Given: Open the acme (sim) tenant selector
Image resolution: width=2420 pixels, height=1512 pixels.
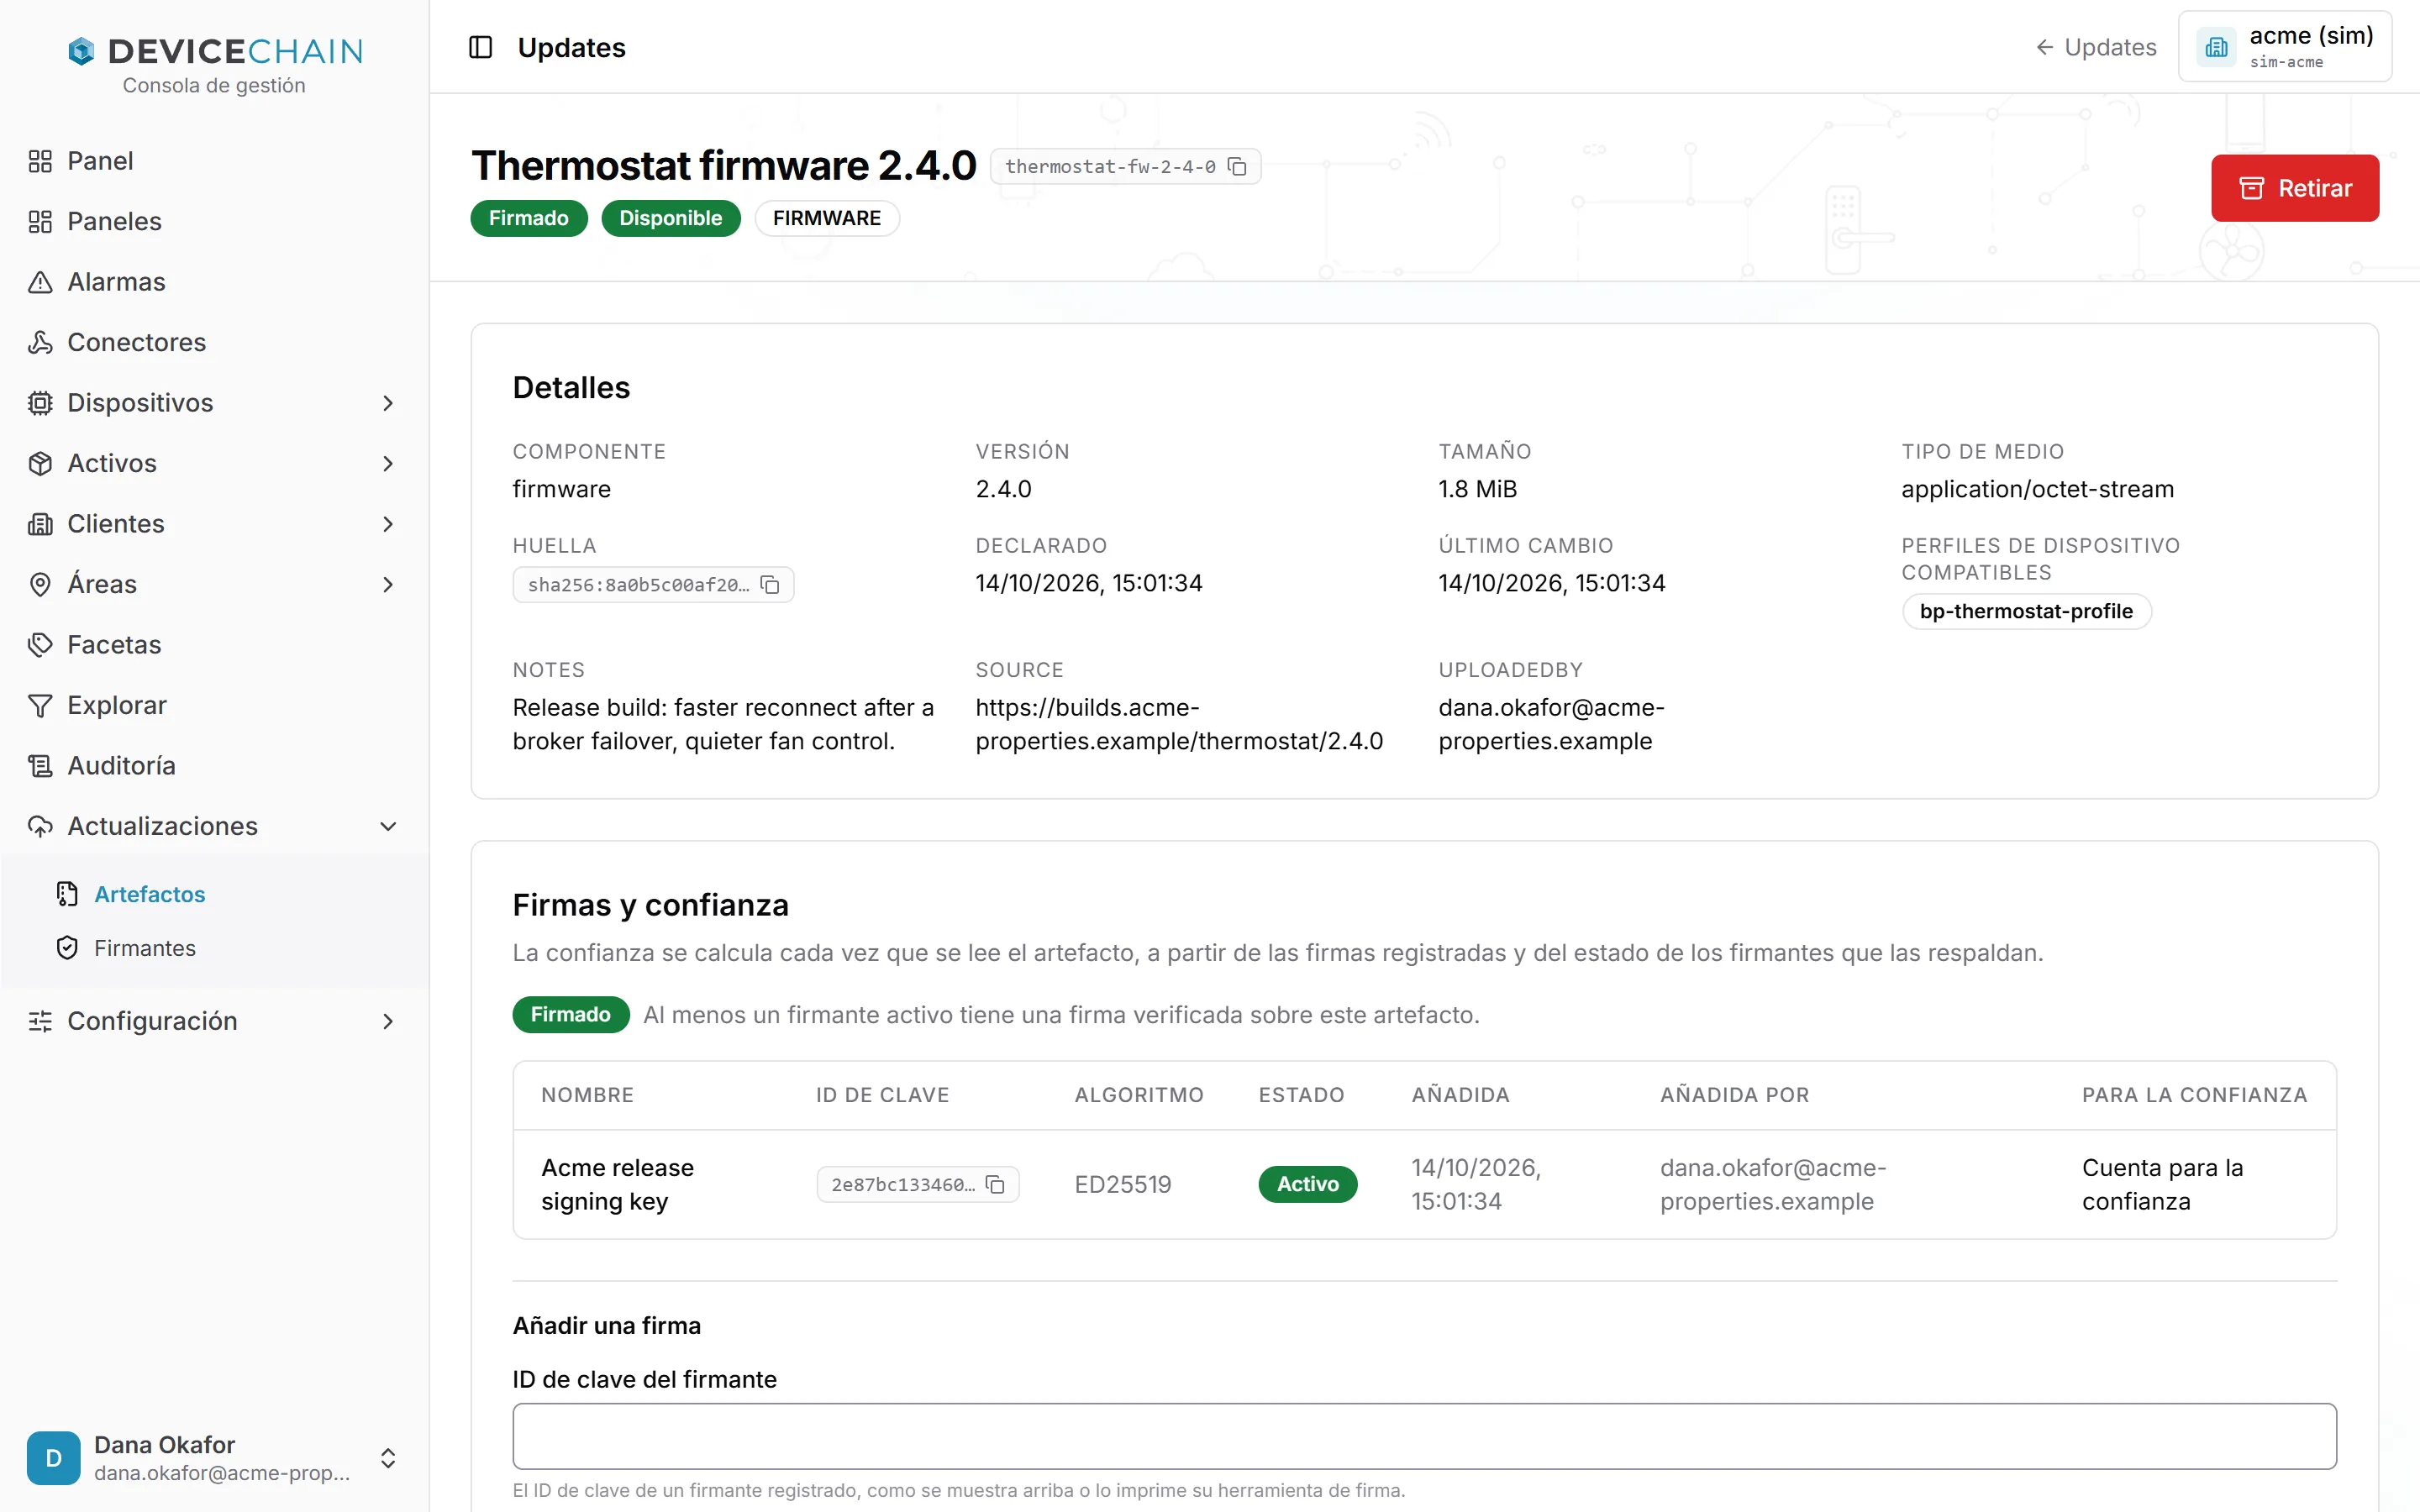Looking at the screenshot, I should tap(2285, 47).
